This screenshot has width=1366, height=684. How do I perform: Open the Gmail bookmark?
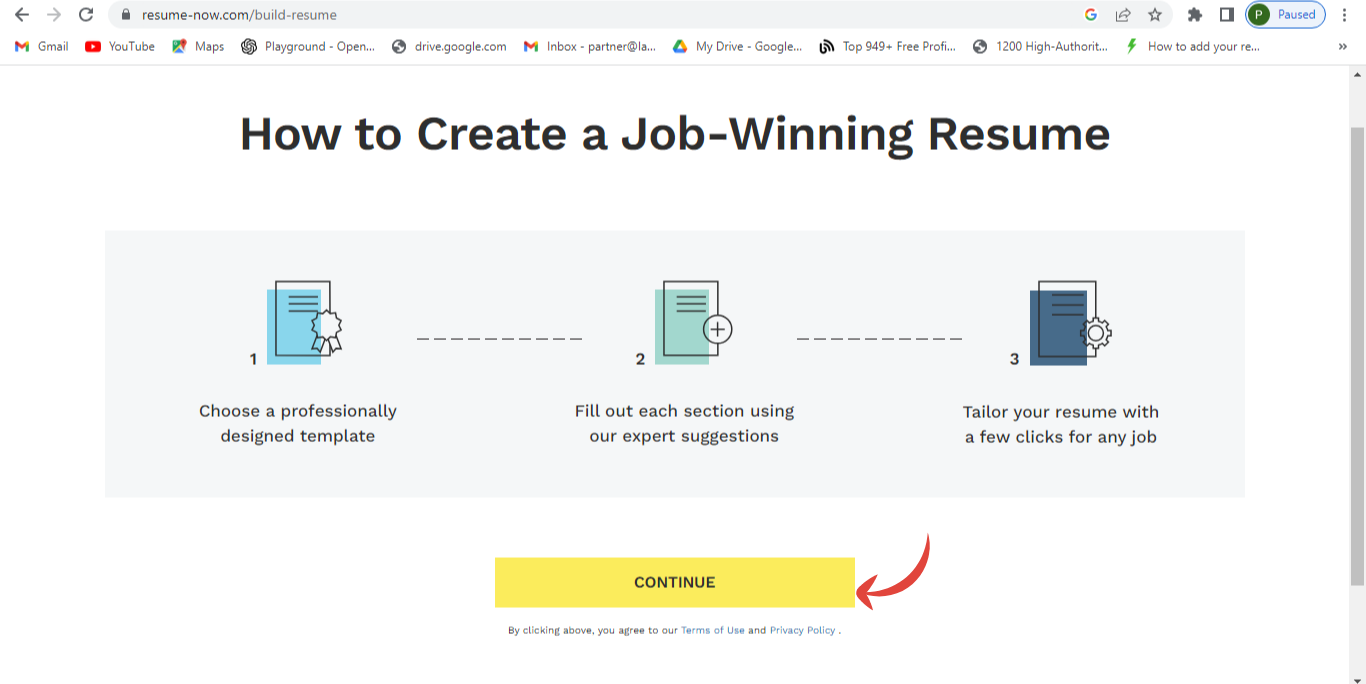pyautogui.click(x=42, y=46)
